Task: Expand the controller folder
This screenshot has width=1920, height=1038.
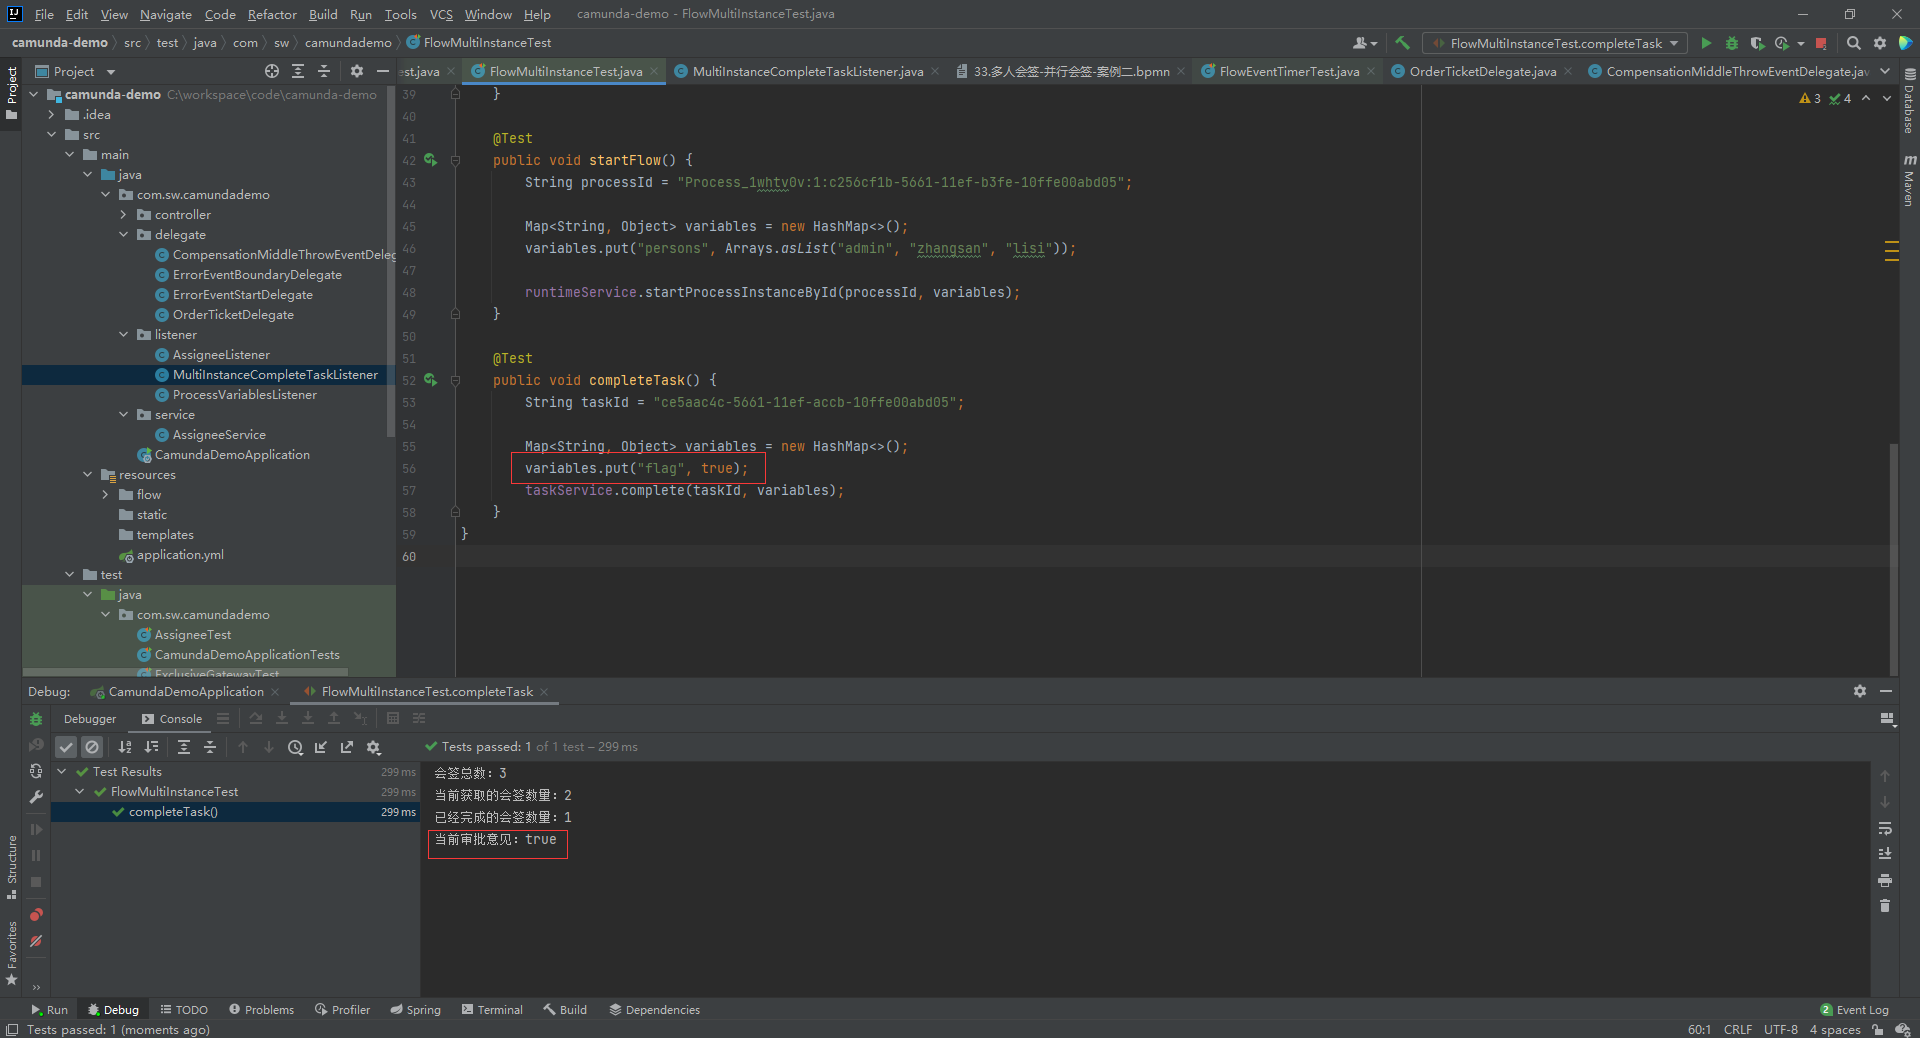Action: 124,215
